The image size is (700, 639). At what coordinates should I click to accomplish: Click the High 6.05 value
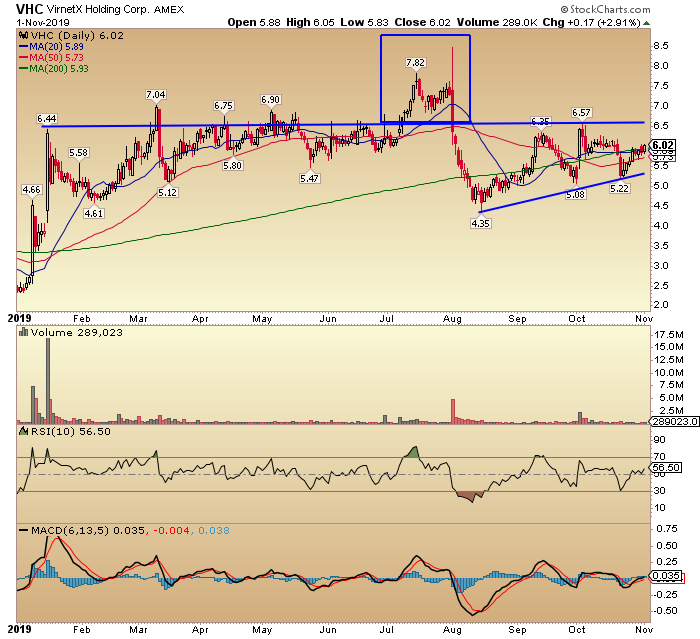310,22
